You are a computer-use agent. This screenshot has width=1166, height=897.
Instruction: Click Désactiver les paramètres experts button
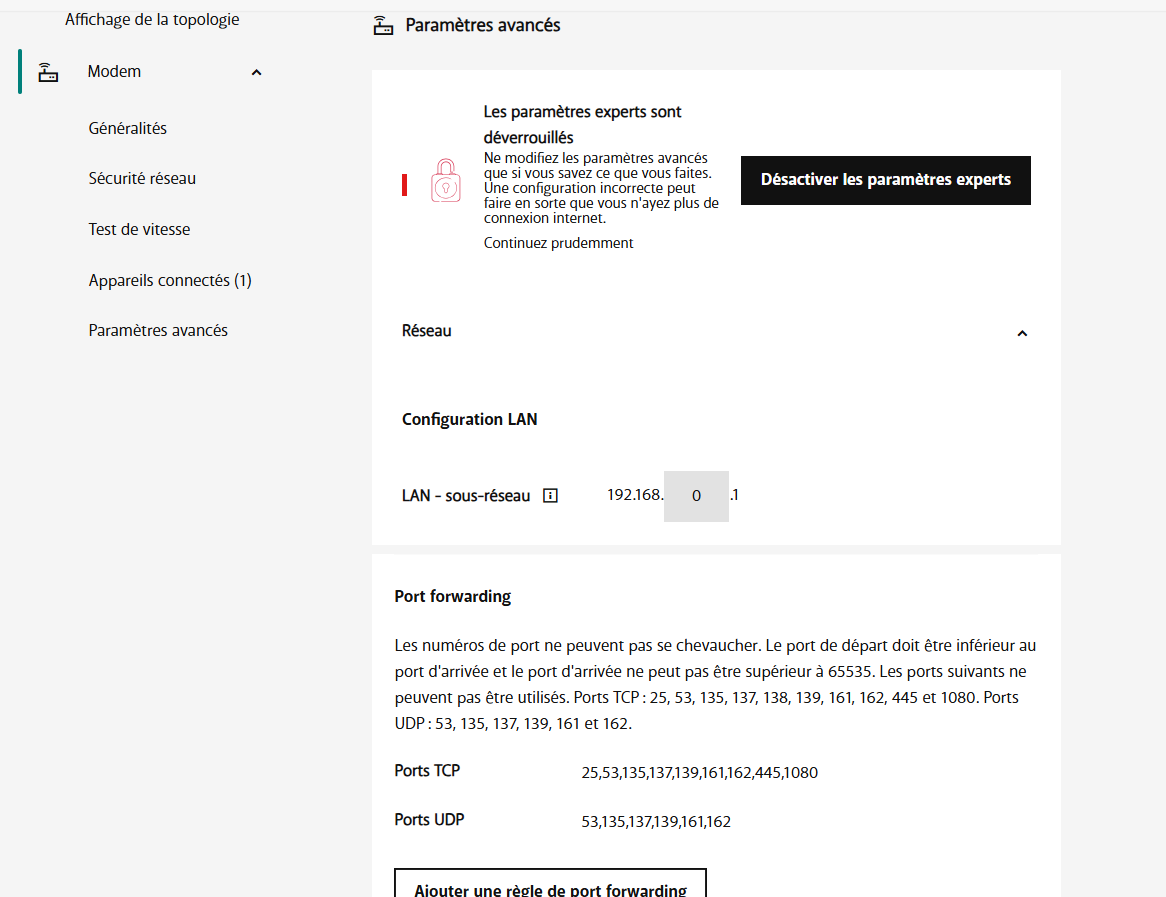(x=886, y=180)
